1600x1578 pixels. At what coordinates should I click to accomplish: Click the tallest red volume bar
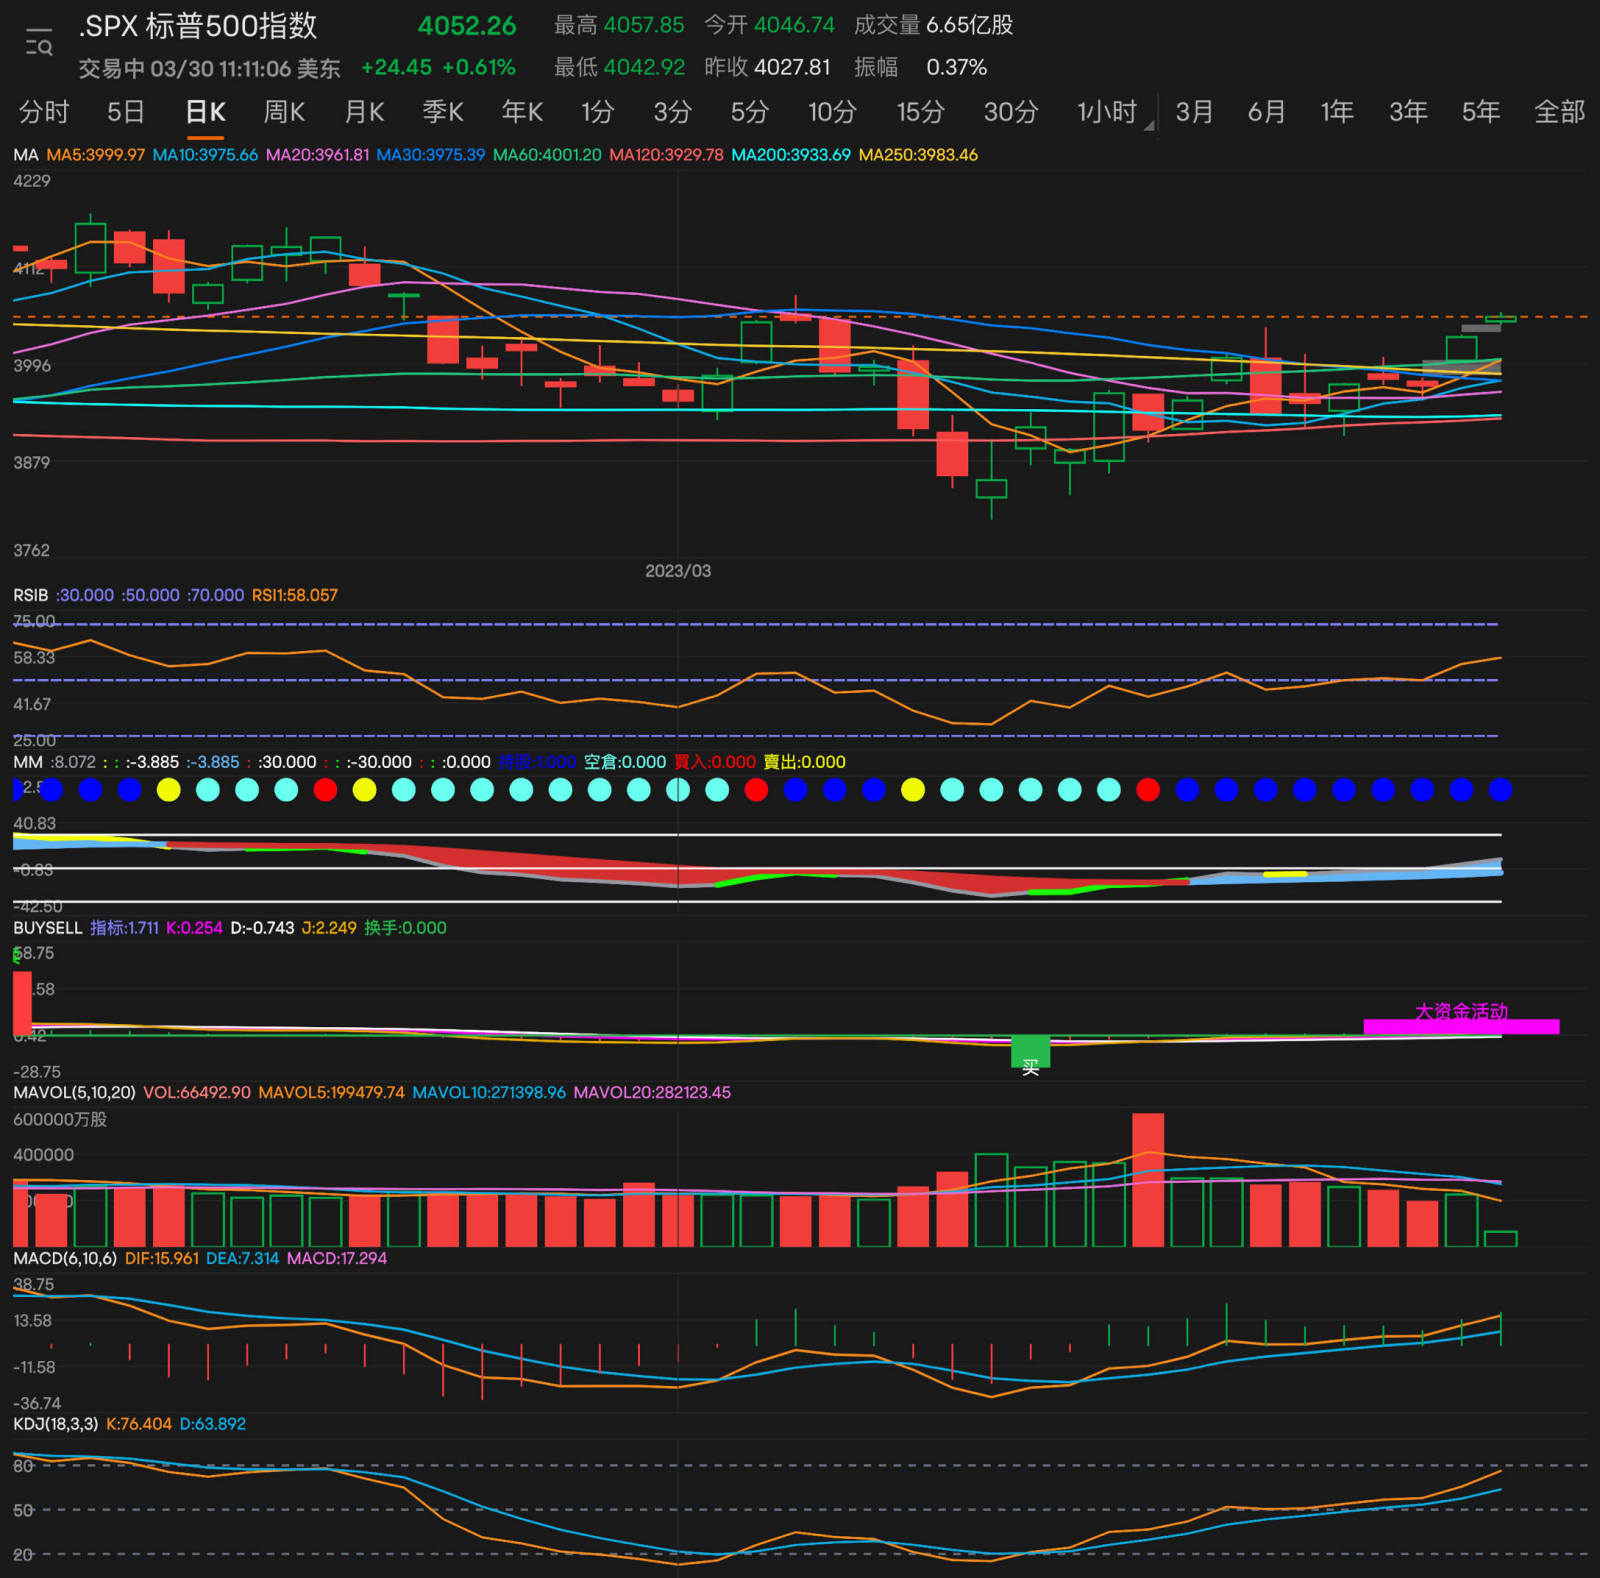(1148, 1180)
